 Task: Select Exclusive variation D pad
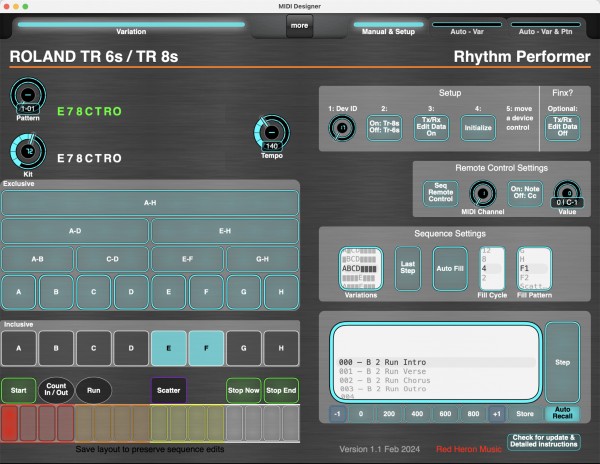point(131,292)
